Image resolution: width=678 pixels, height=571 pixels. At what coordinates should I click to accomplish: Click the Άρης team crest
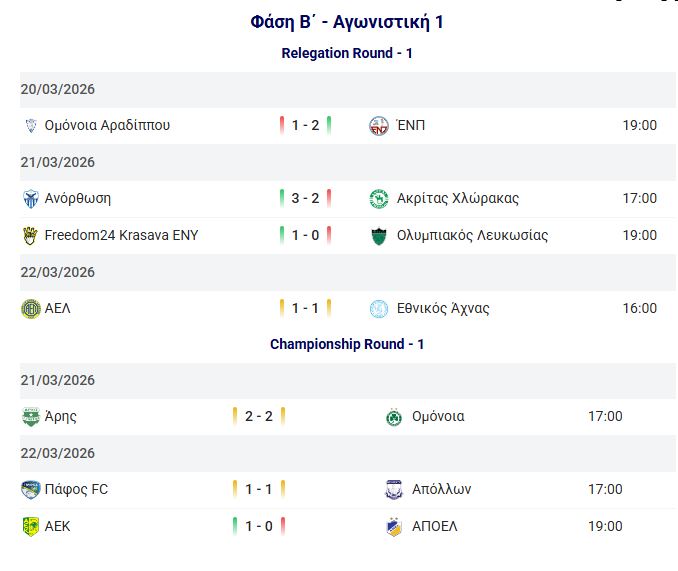coord(31,417)
